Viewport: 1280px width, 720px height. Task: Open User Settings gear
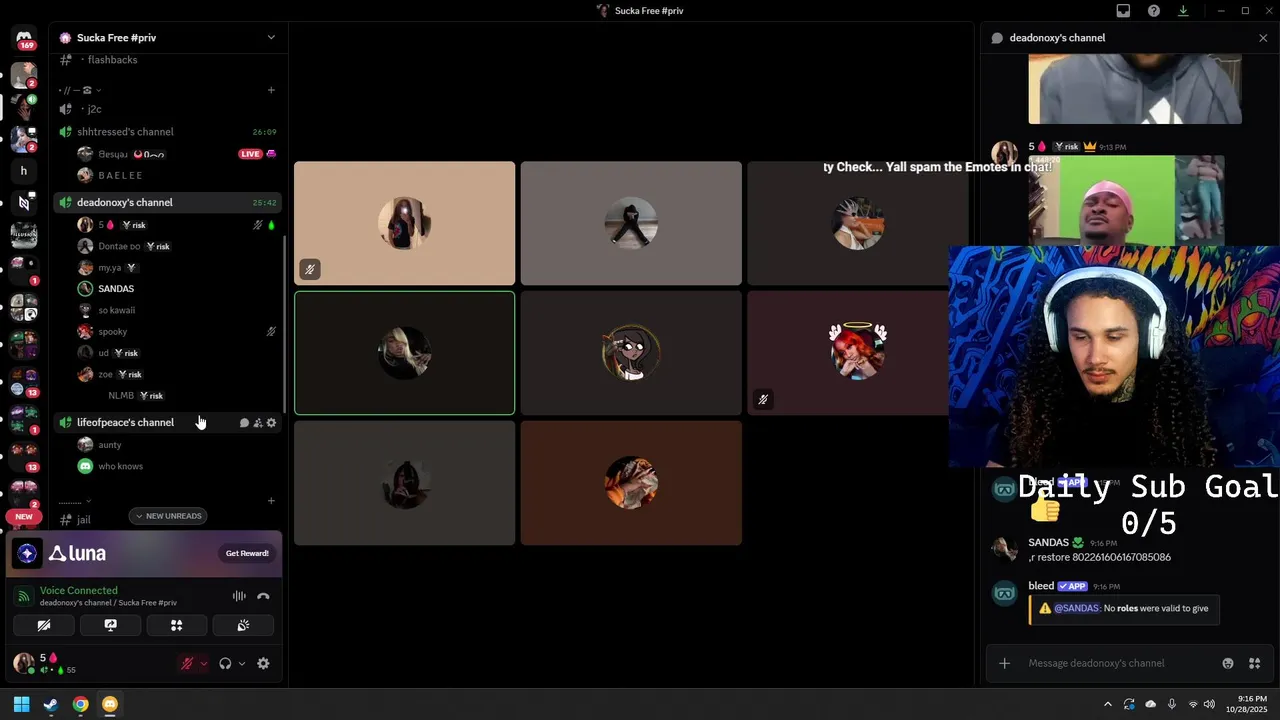263,663
